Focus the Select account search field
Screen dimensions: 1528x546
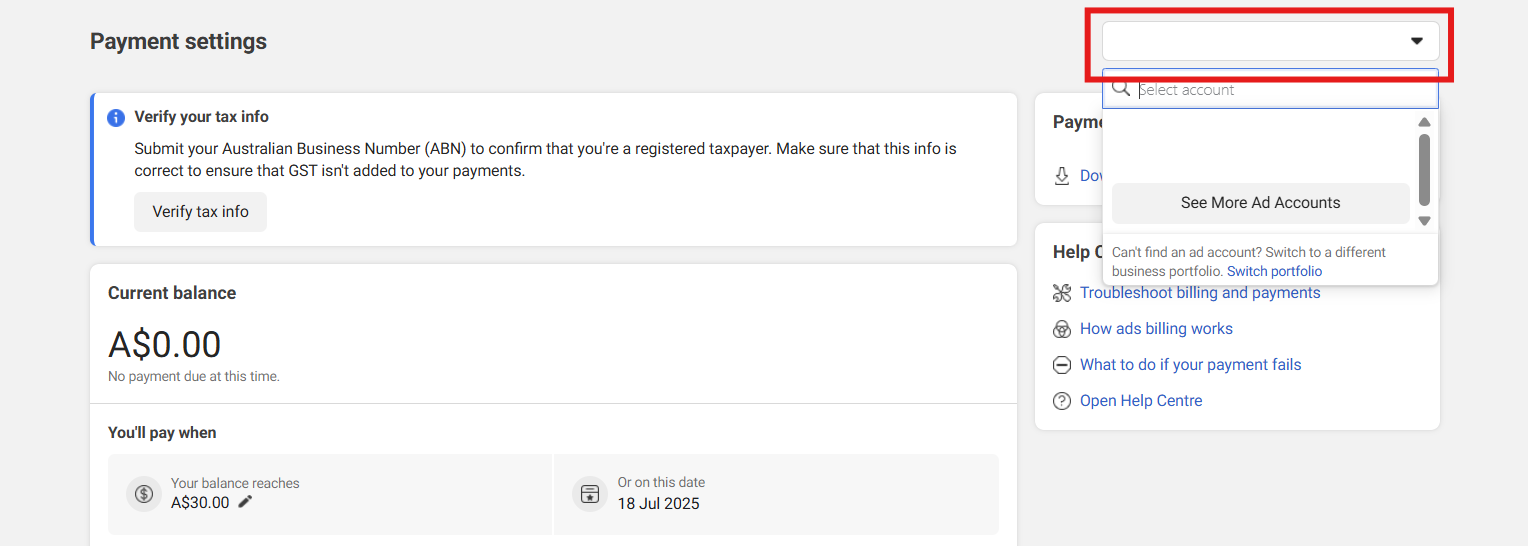click(x=1270, y=89)
